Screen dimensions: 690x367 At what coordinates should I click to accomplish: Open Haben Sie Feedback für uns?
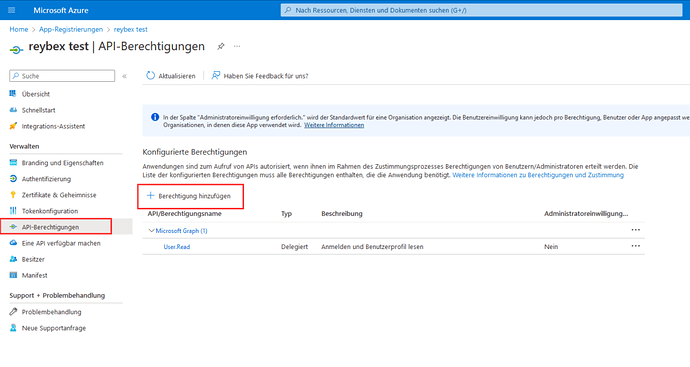click(x=266, y=76)
